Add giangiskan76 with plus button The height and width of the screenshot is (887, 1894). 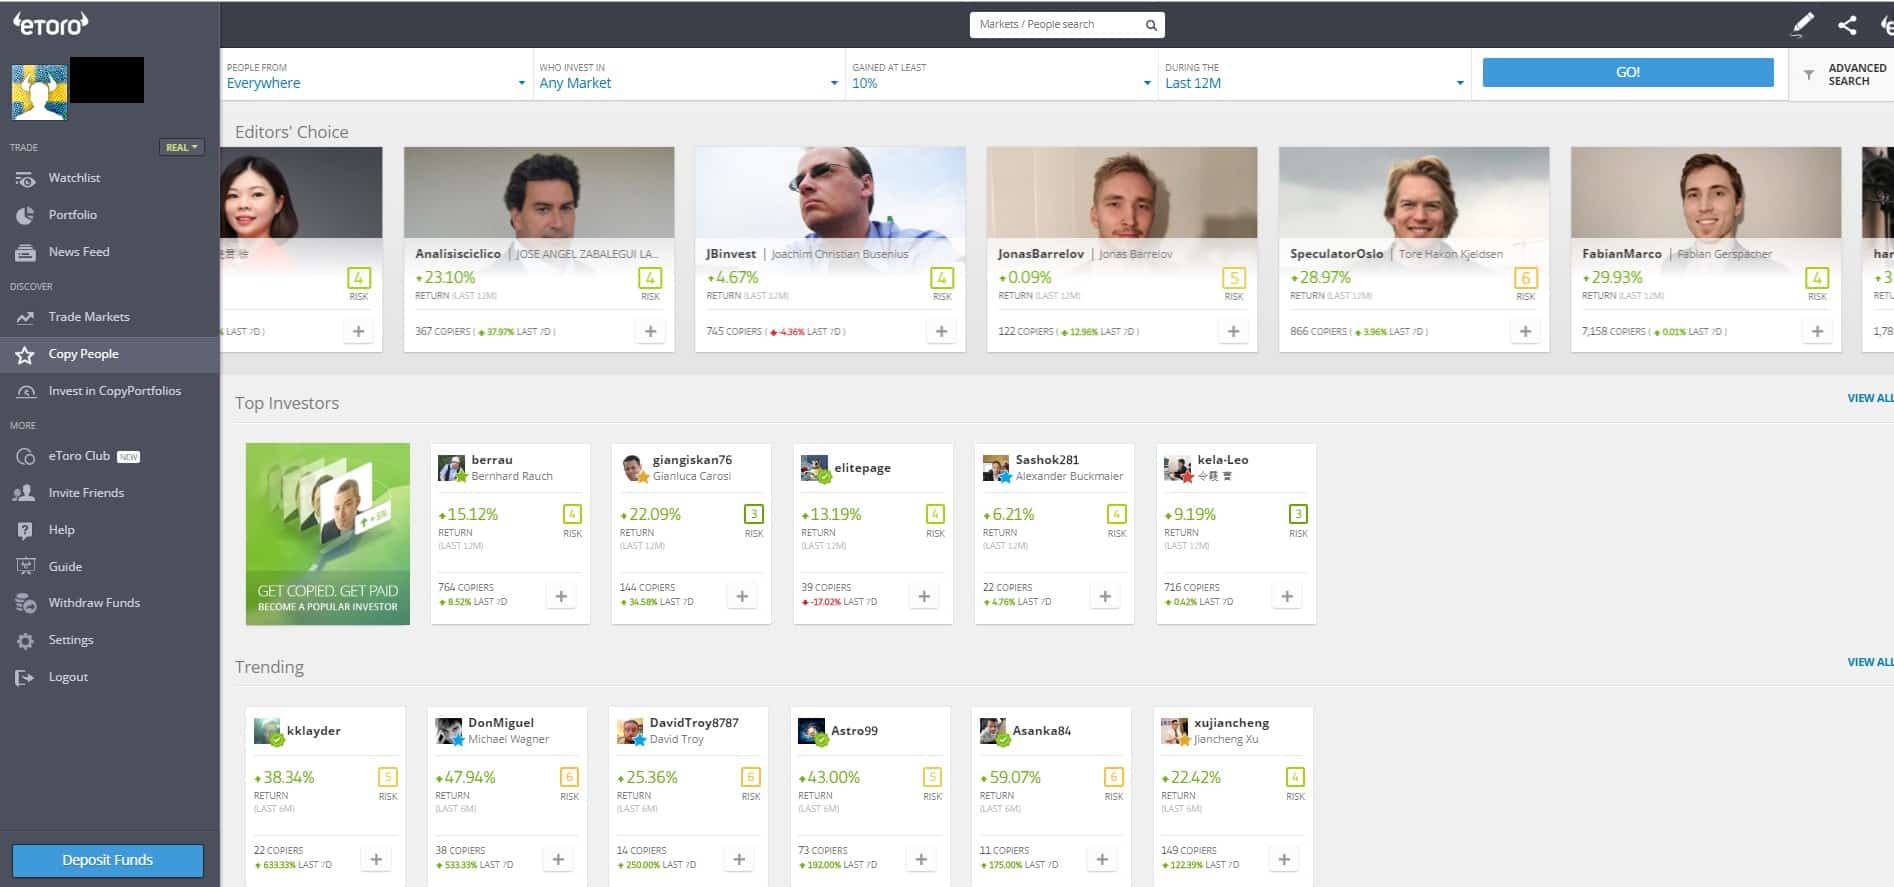coord(742,596)
